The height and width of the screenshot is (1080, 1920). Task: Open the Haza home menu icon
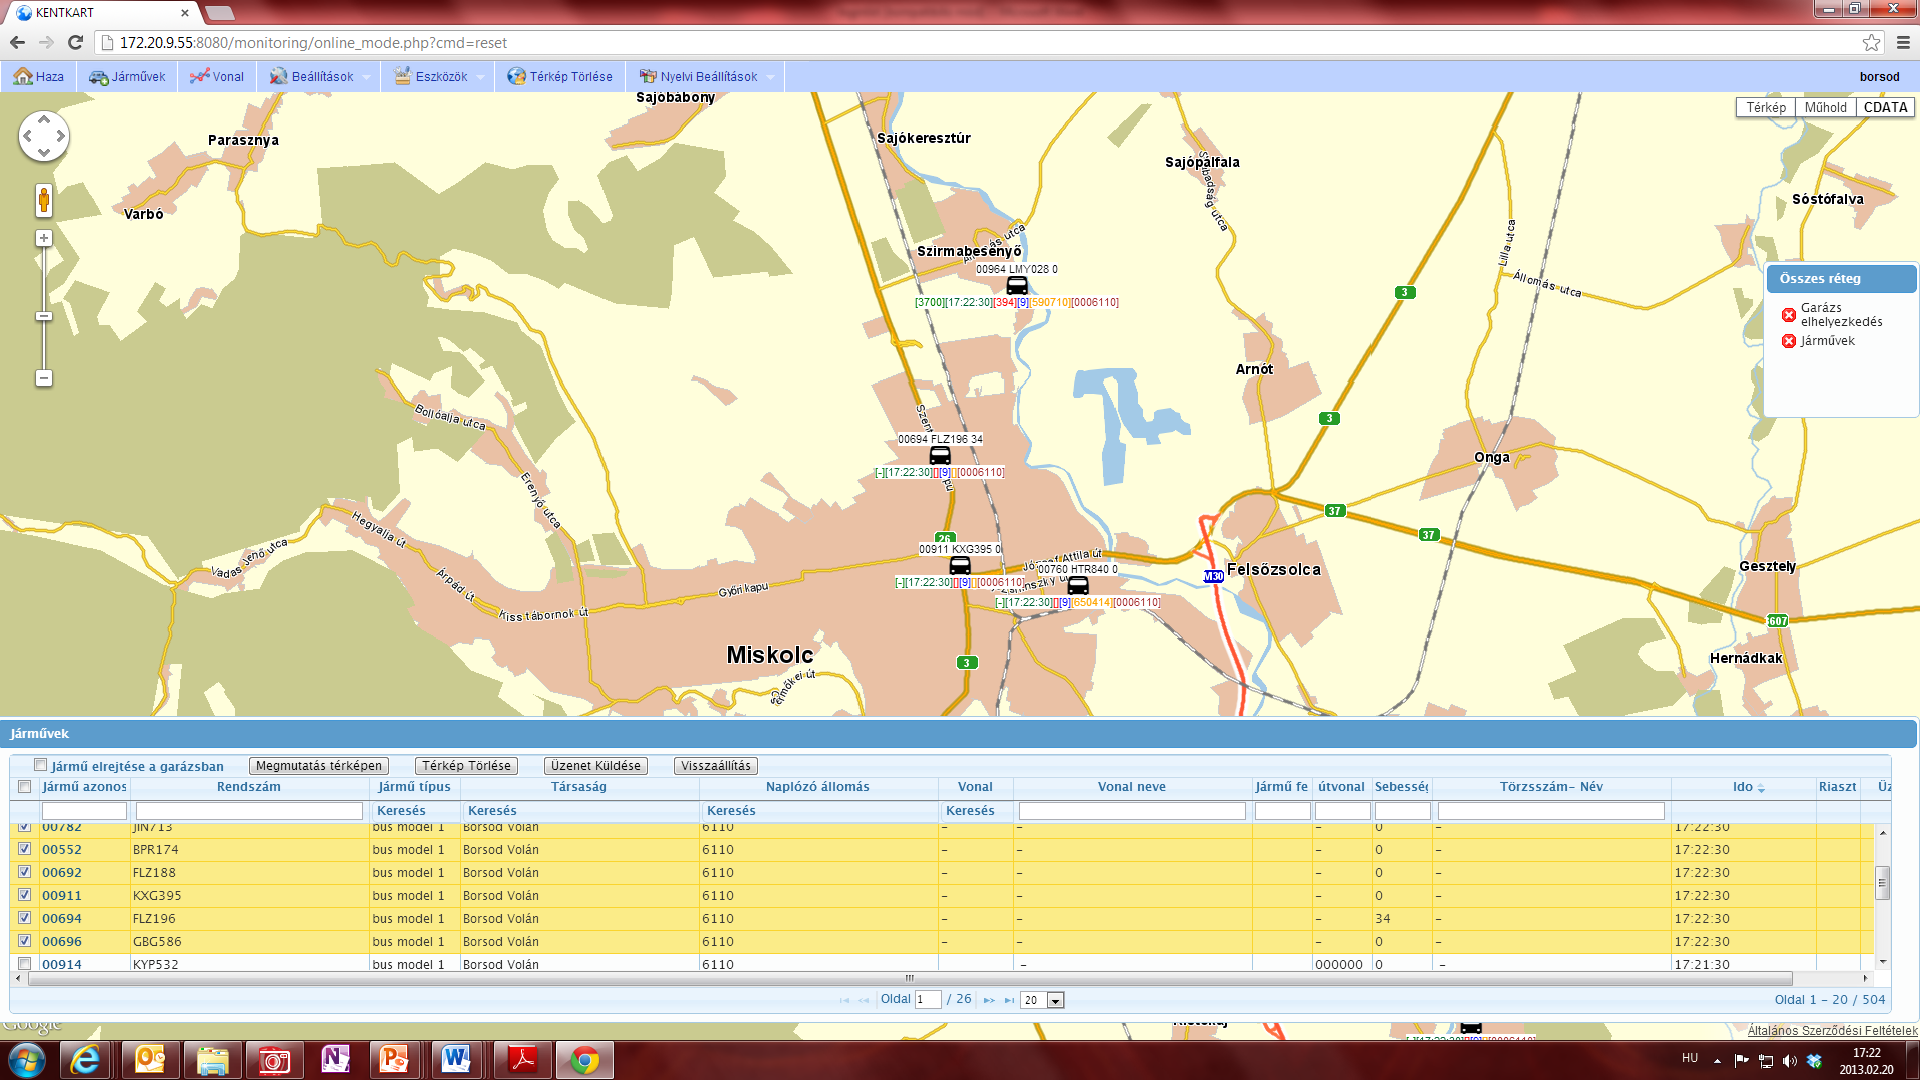click(x=23, y=76)
